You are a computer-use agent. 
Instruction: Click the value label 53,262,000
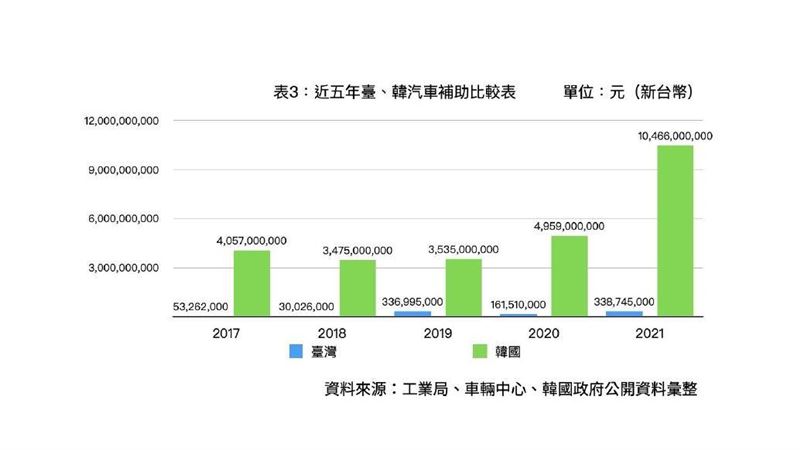201,307
